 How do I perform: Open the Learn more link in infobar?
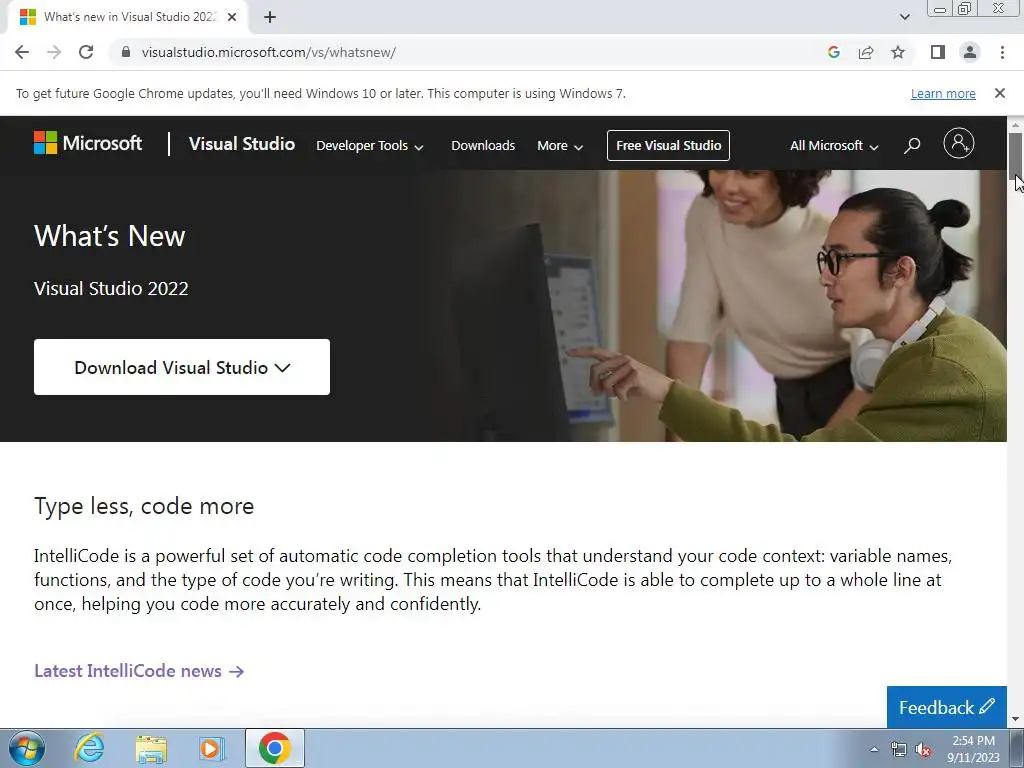point(943,93)
